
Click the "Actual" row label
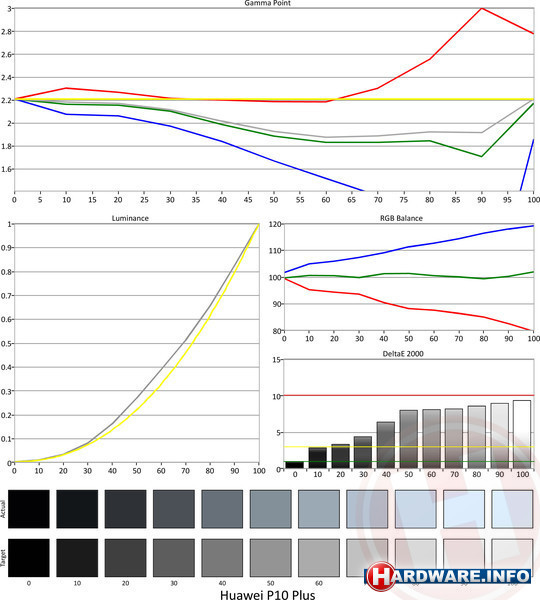click(3, 509)
